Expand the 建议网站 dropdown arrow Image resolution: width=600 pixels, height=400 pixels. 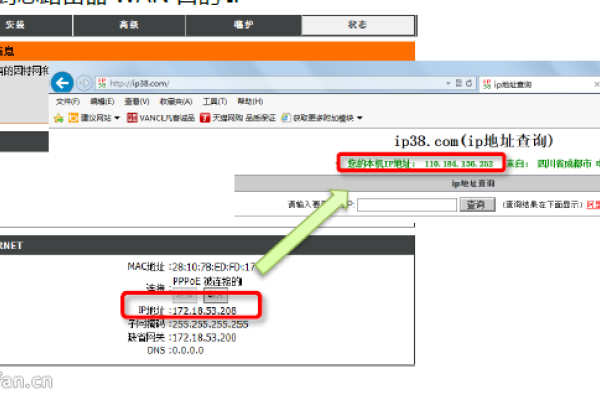click(x=117, y=118)
